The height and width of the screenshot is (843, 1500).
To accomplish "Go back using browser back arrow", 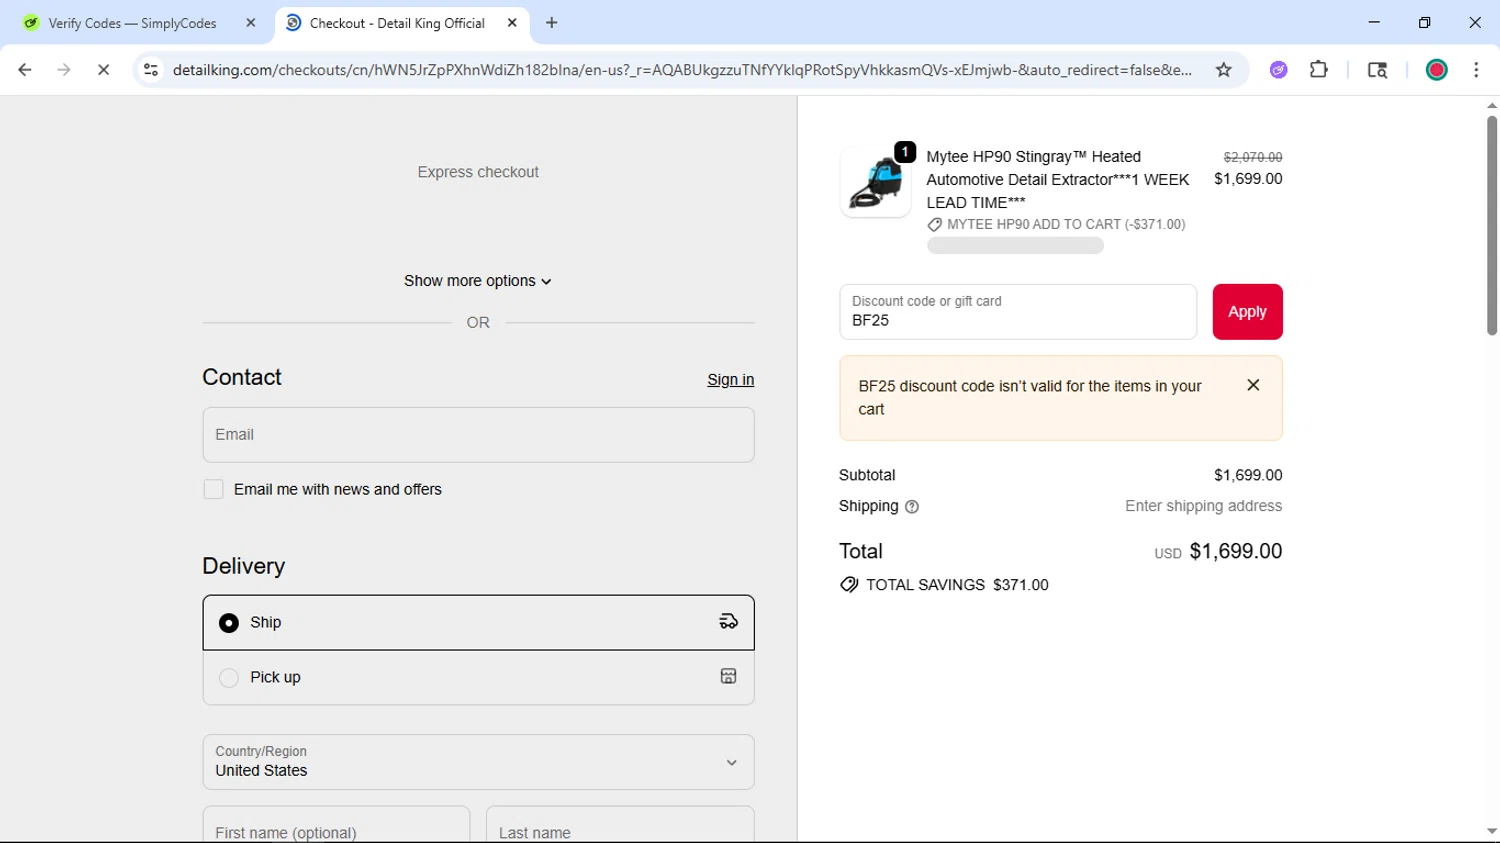I will [25, 70].
